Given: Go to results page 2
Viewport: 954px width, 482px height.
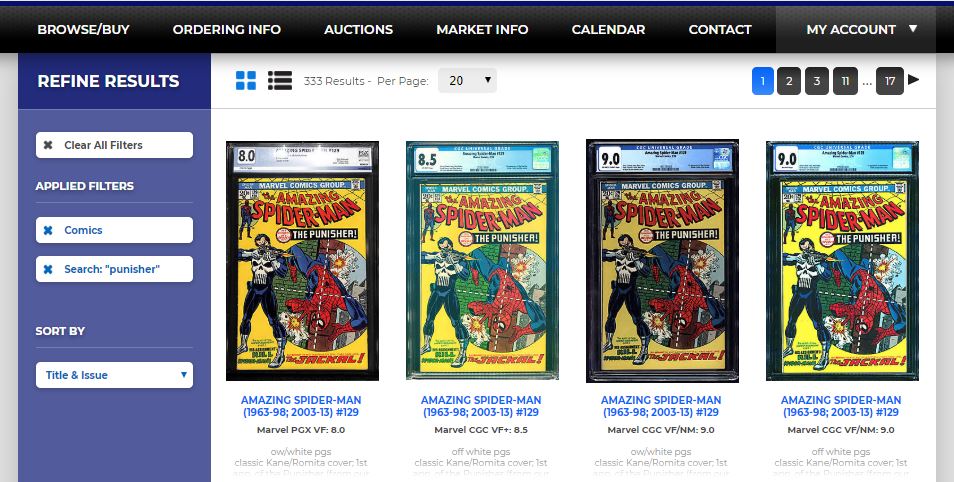Looking at the screenshot, I should (x=789, y=81).
